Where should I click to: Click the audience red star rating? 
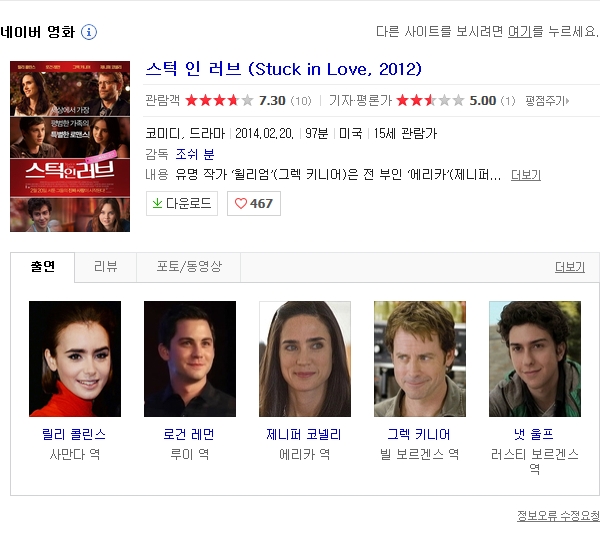pyautogui.click(x=219, y=101)
